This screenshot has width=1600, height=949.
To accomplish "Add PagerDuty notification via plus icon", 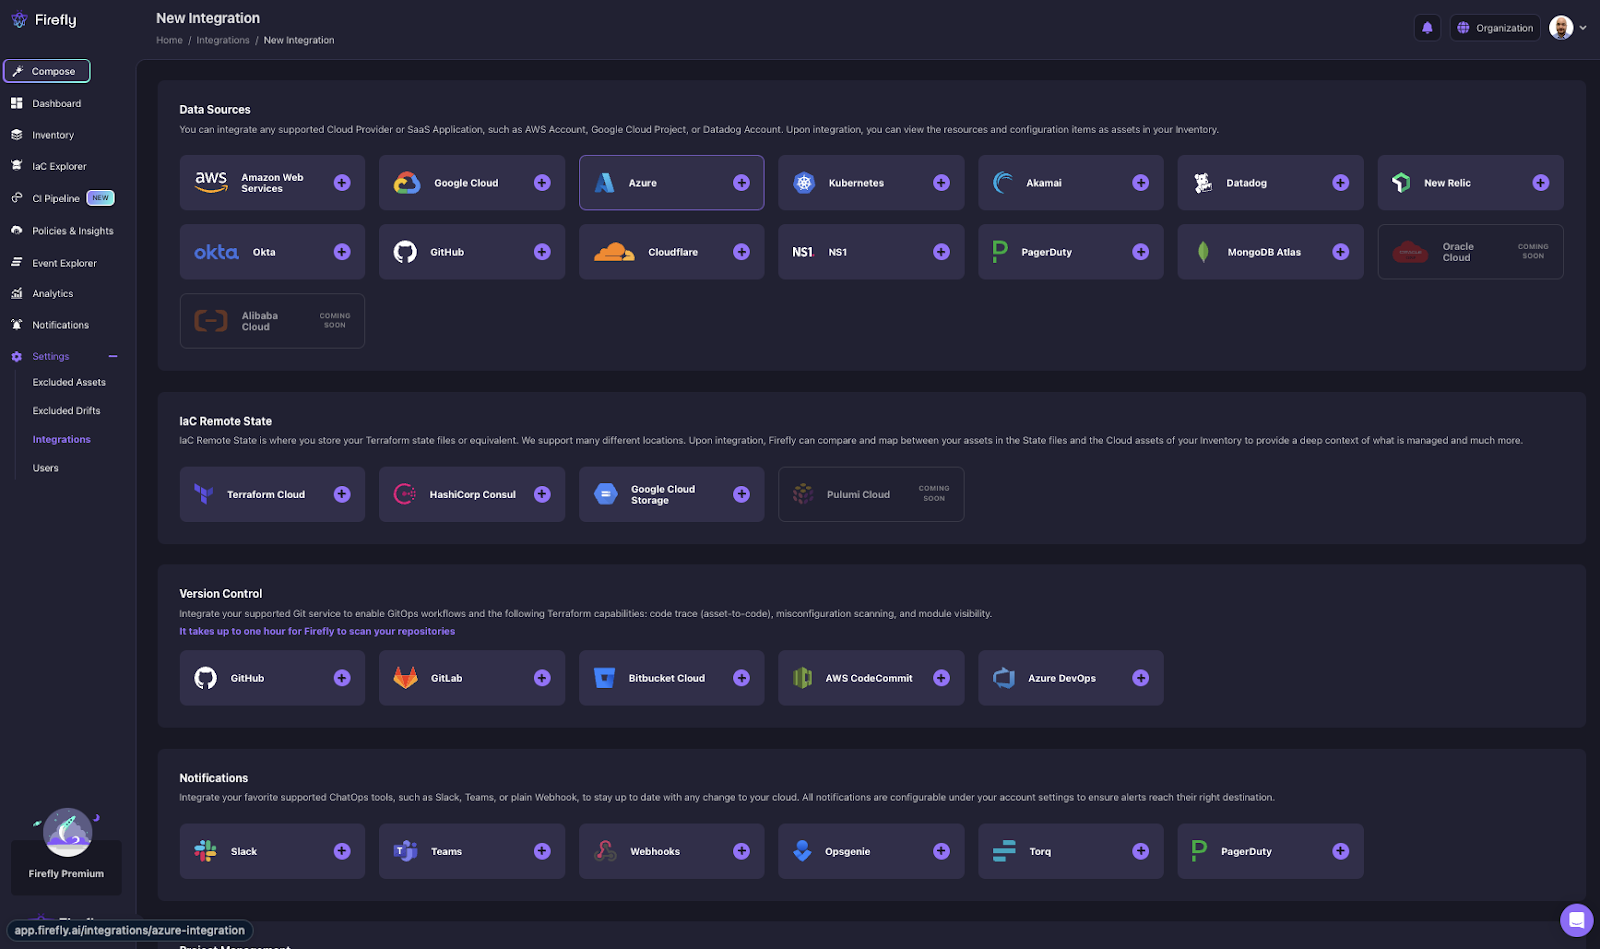I will coord(1341,851).
